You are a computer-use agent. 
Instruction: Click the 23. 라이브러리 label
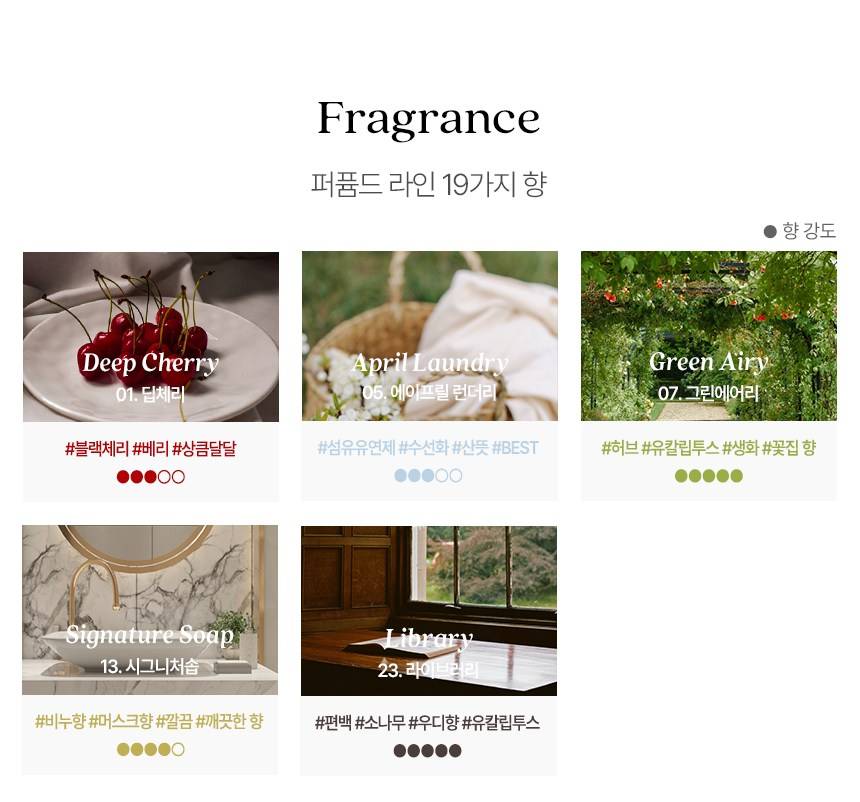click(428, 670)
